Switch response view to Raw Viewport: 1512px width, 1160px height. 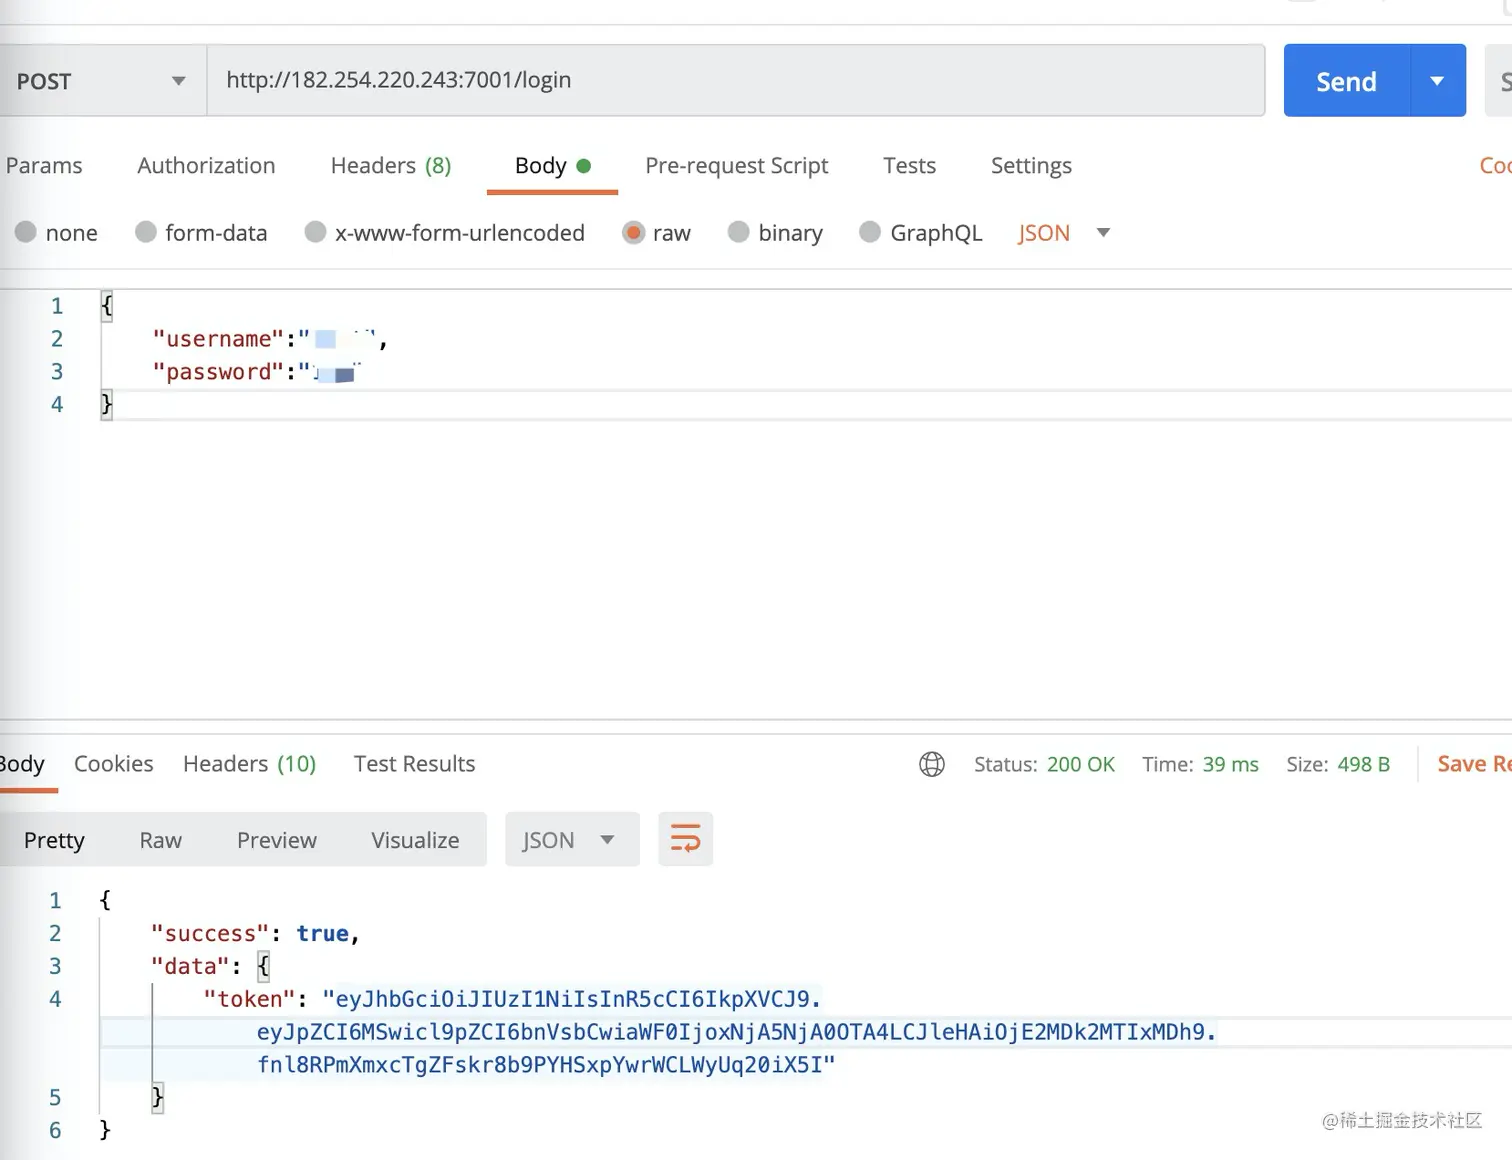[160, 840]
